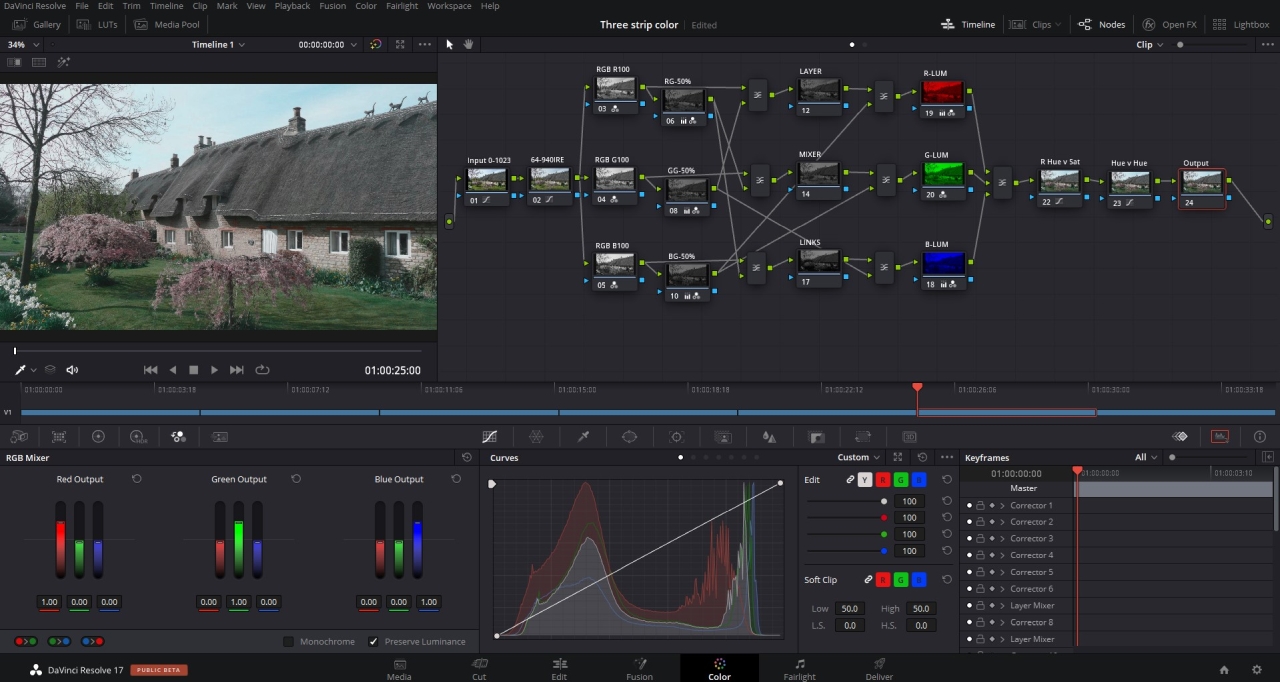
Task: Open the Tracker palette
Action: (676, 437)
